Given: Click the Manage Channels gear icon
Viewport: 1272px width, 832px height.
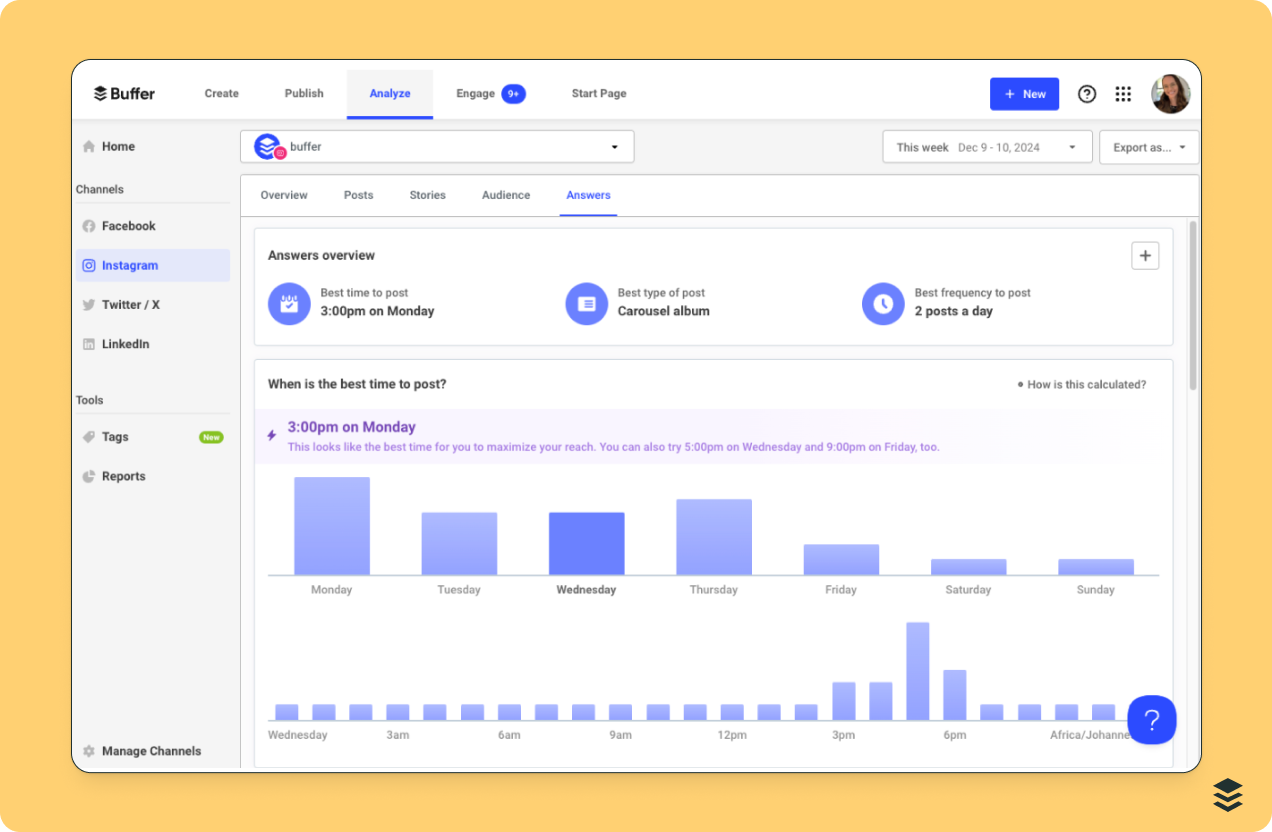Looking at the screenshot, I should tap(89, 751).
